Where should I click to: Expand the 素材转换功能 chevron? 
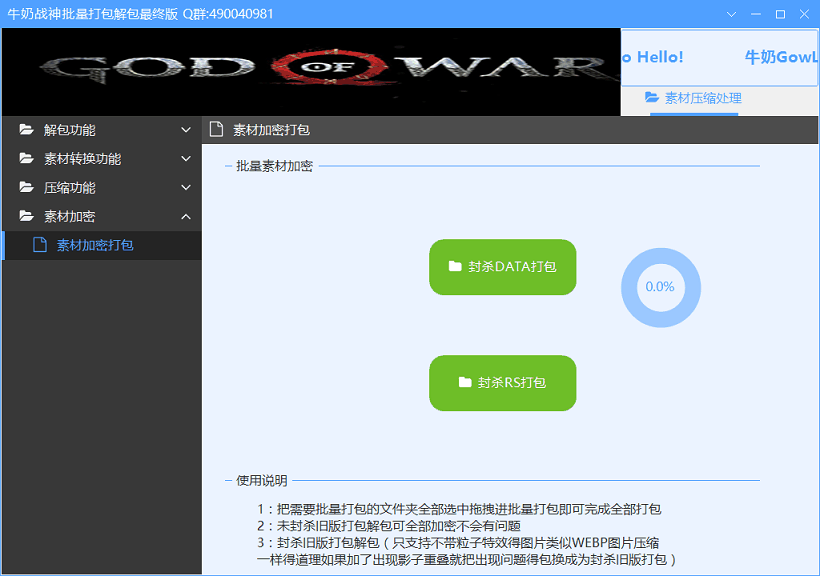coord(186,159)
